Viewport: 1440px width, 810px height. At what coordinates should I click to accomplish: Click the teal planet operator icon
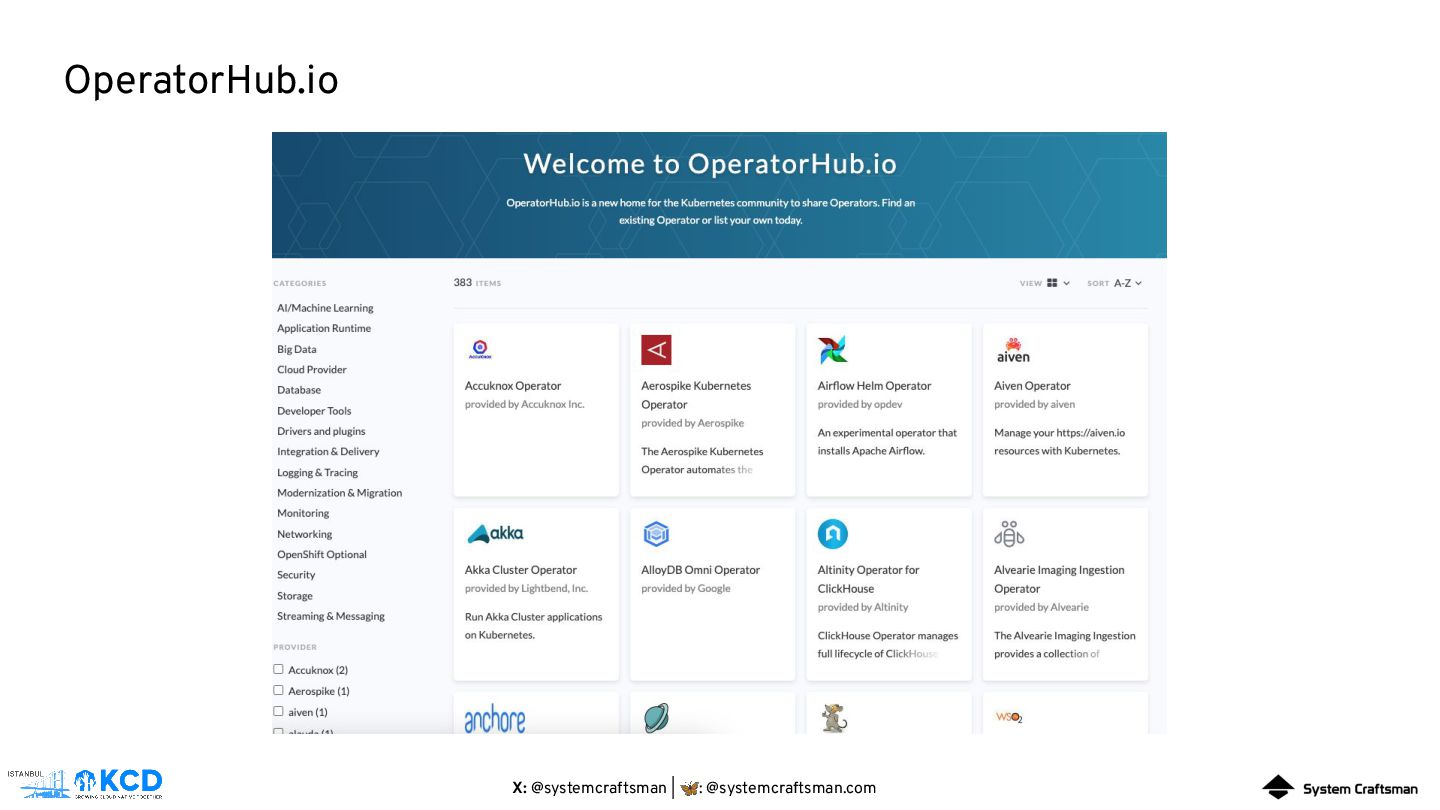pos(656,718)
